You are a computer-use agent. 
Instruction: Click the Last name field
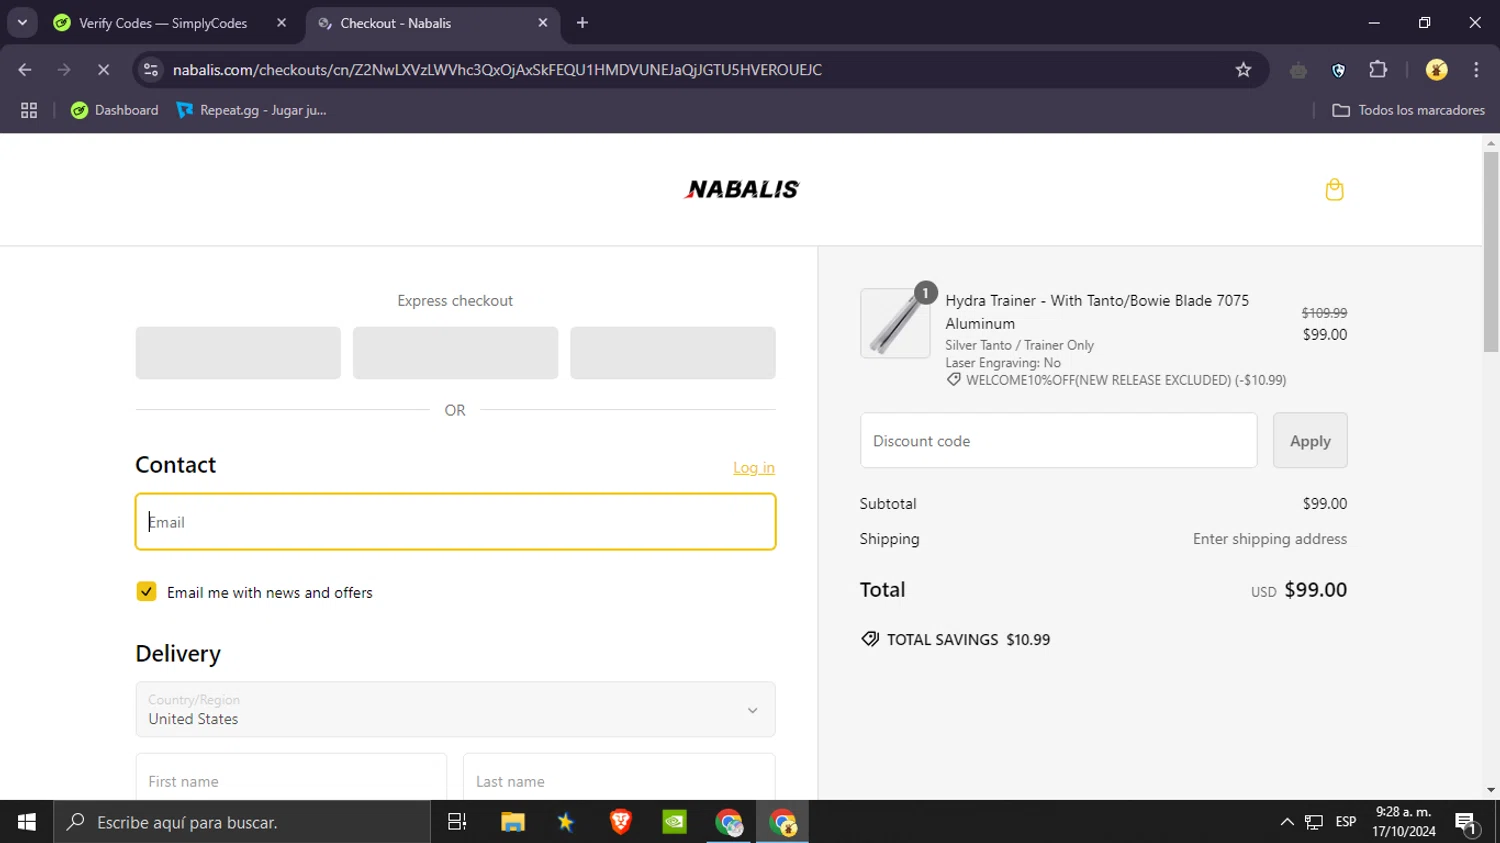pyautogui.click(x=619, y=777)
